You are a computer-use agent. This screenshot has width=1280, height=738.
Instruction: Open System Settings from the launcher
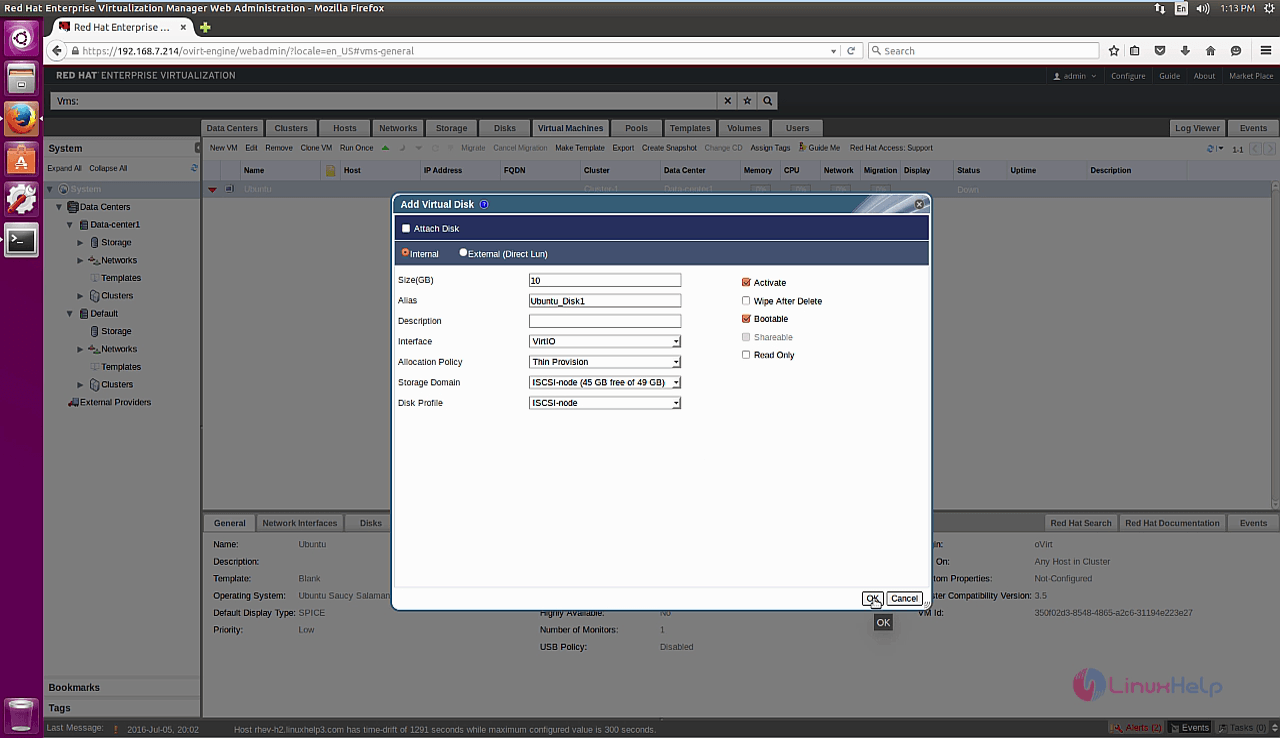tap(21, 200)
